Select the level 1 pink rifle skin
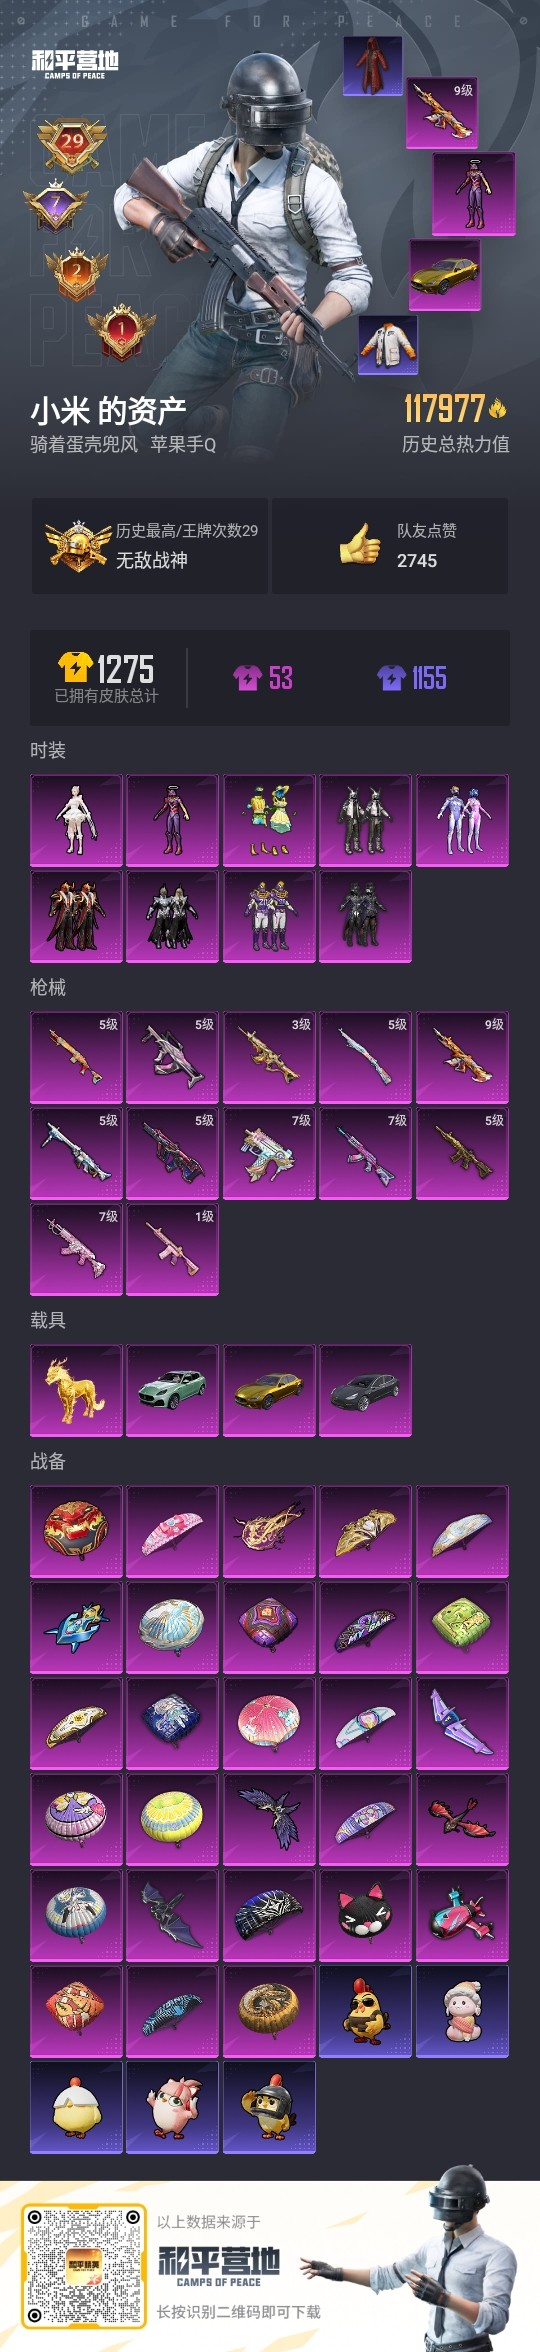Viewport: 540px width, 2352px height. [172, 1250]
